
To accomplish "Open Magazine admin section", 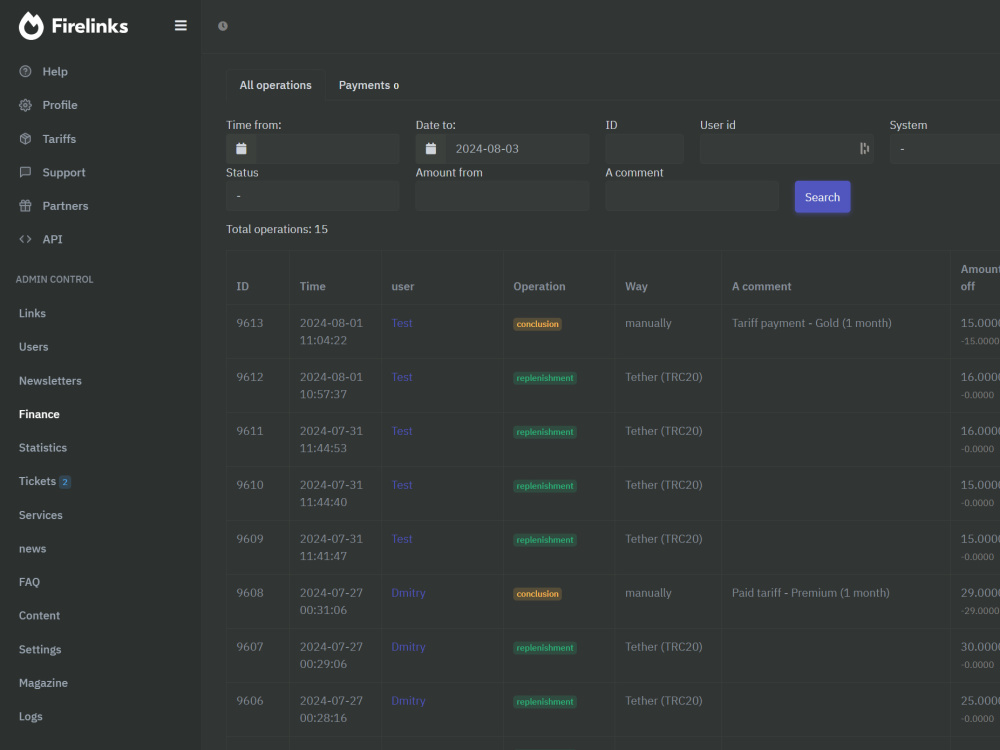I will click(x=43, y=683).
